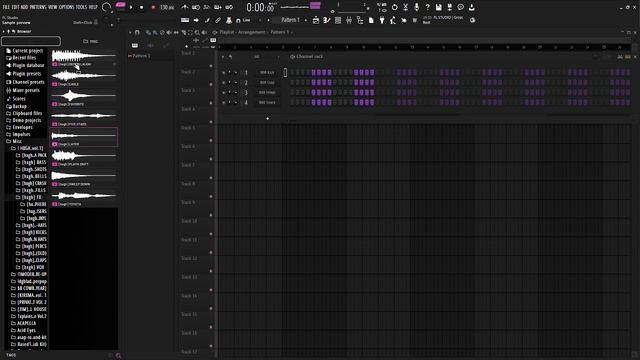Click the scissors audio editor icon
Viewport: 640px width, 360px height.
[x=406, y=7]
